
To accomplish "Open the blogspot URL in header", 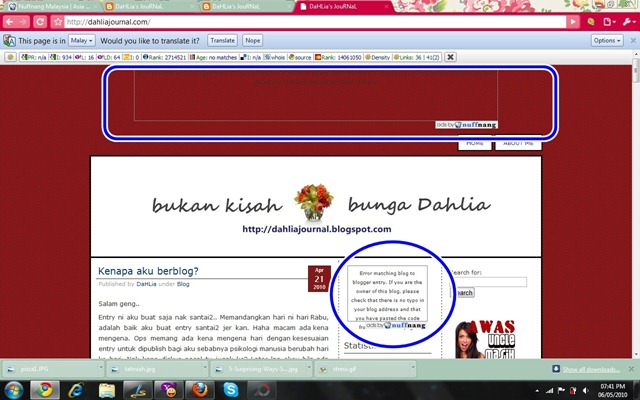I will 317,229.
